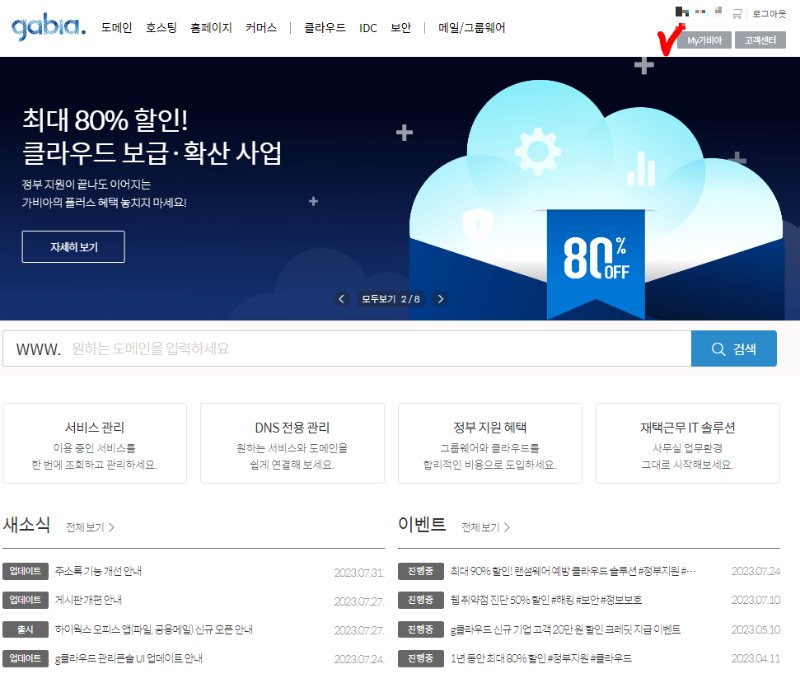Click the previous arrow on the banner carousel
The height and width of the screenshot is (678, 800).
tap(342, 298)
